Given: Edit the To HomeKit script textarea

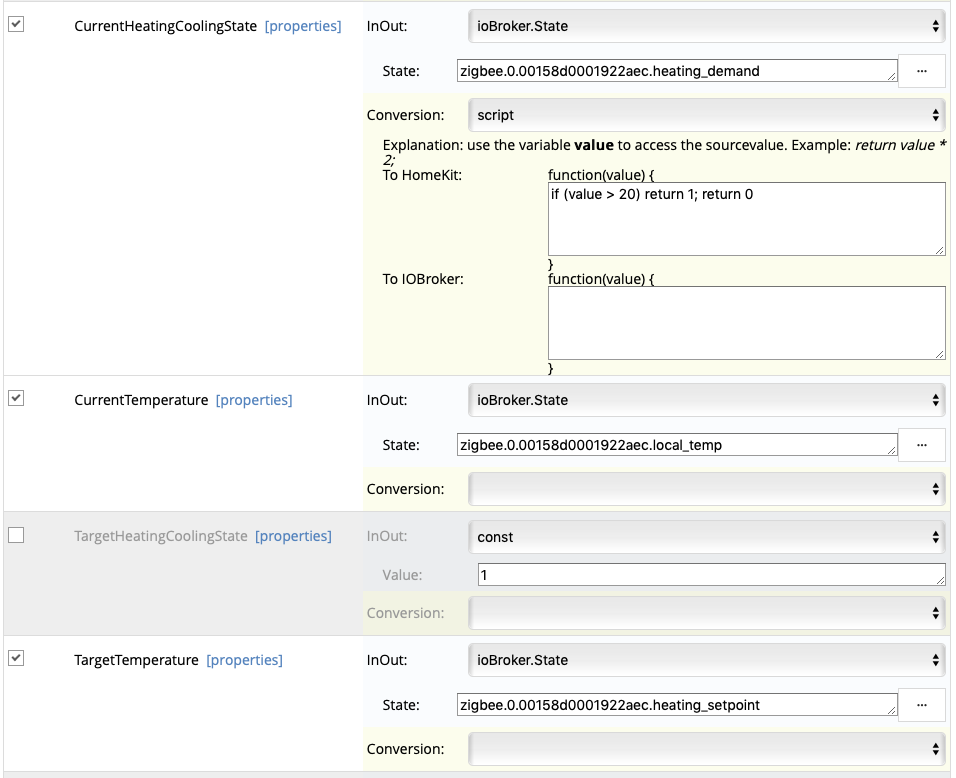Looking at the screenshot, I should click(746, 219).
